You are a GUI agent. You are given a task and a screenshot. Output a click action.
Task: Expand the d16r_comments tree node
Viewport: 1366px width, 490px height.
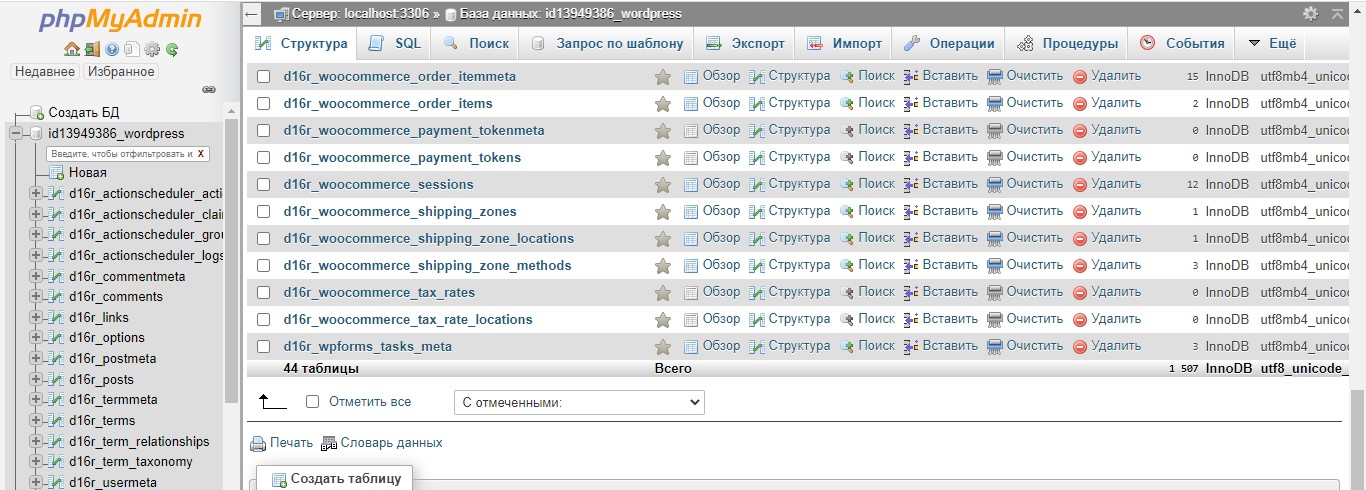[x=36, y=297]
